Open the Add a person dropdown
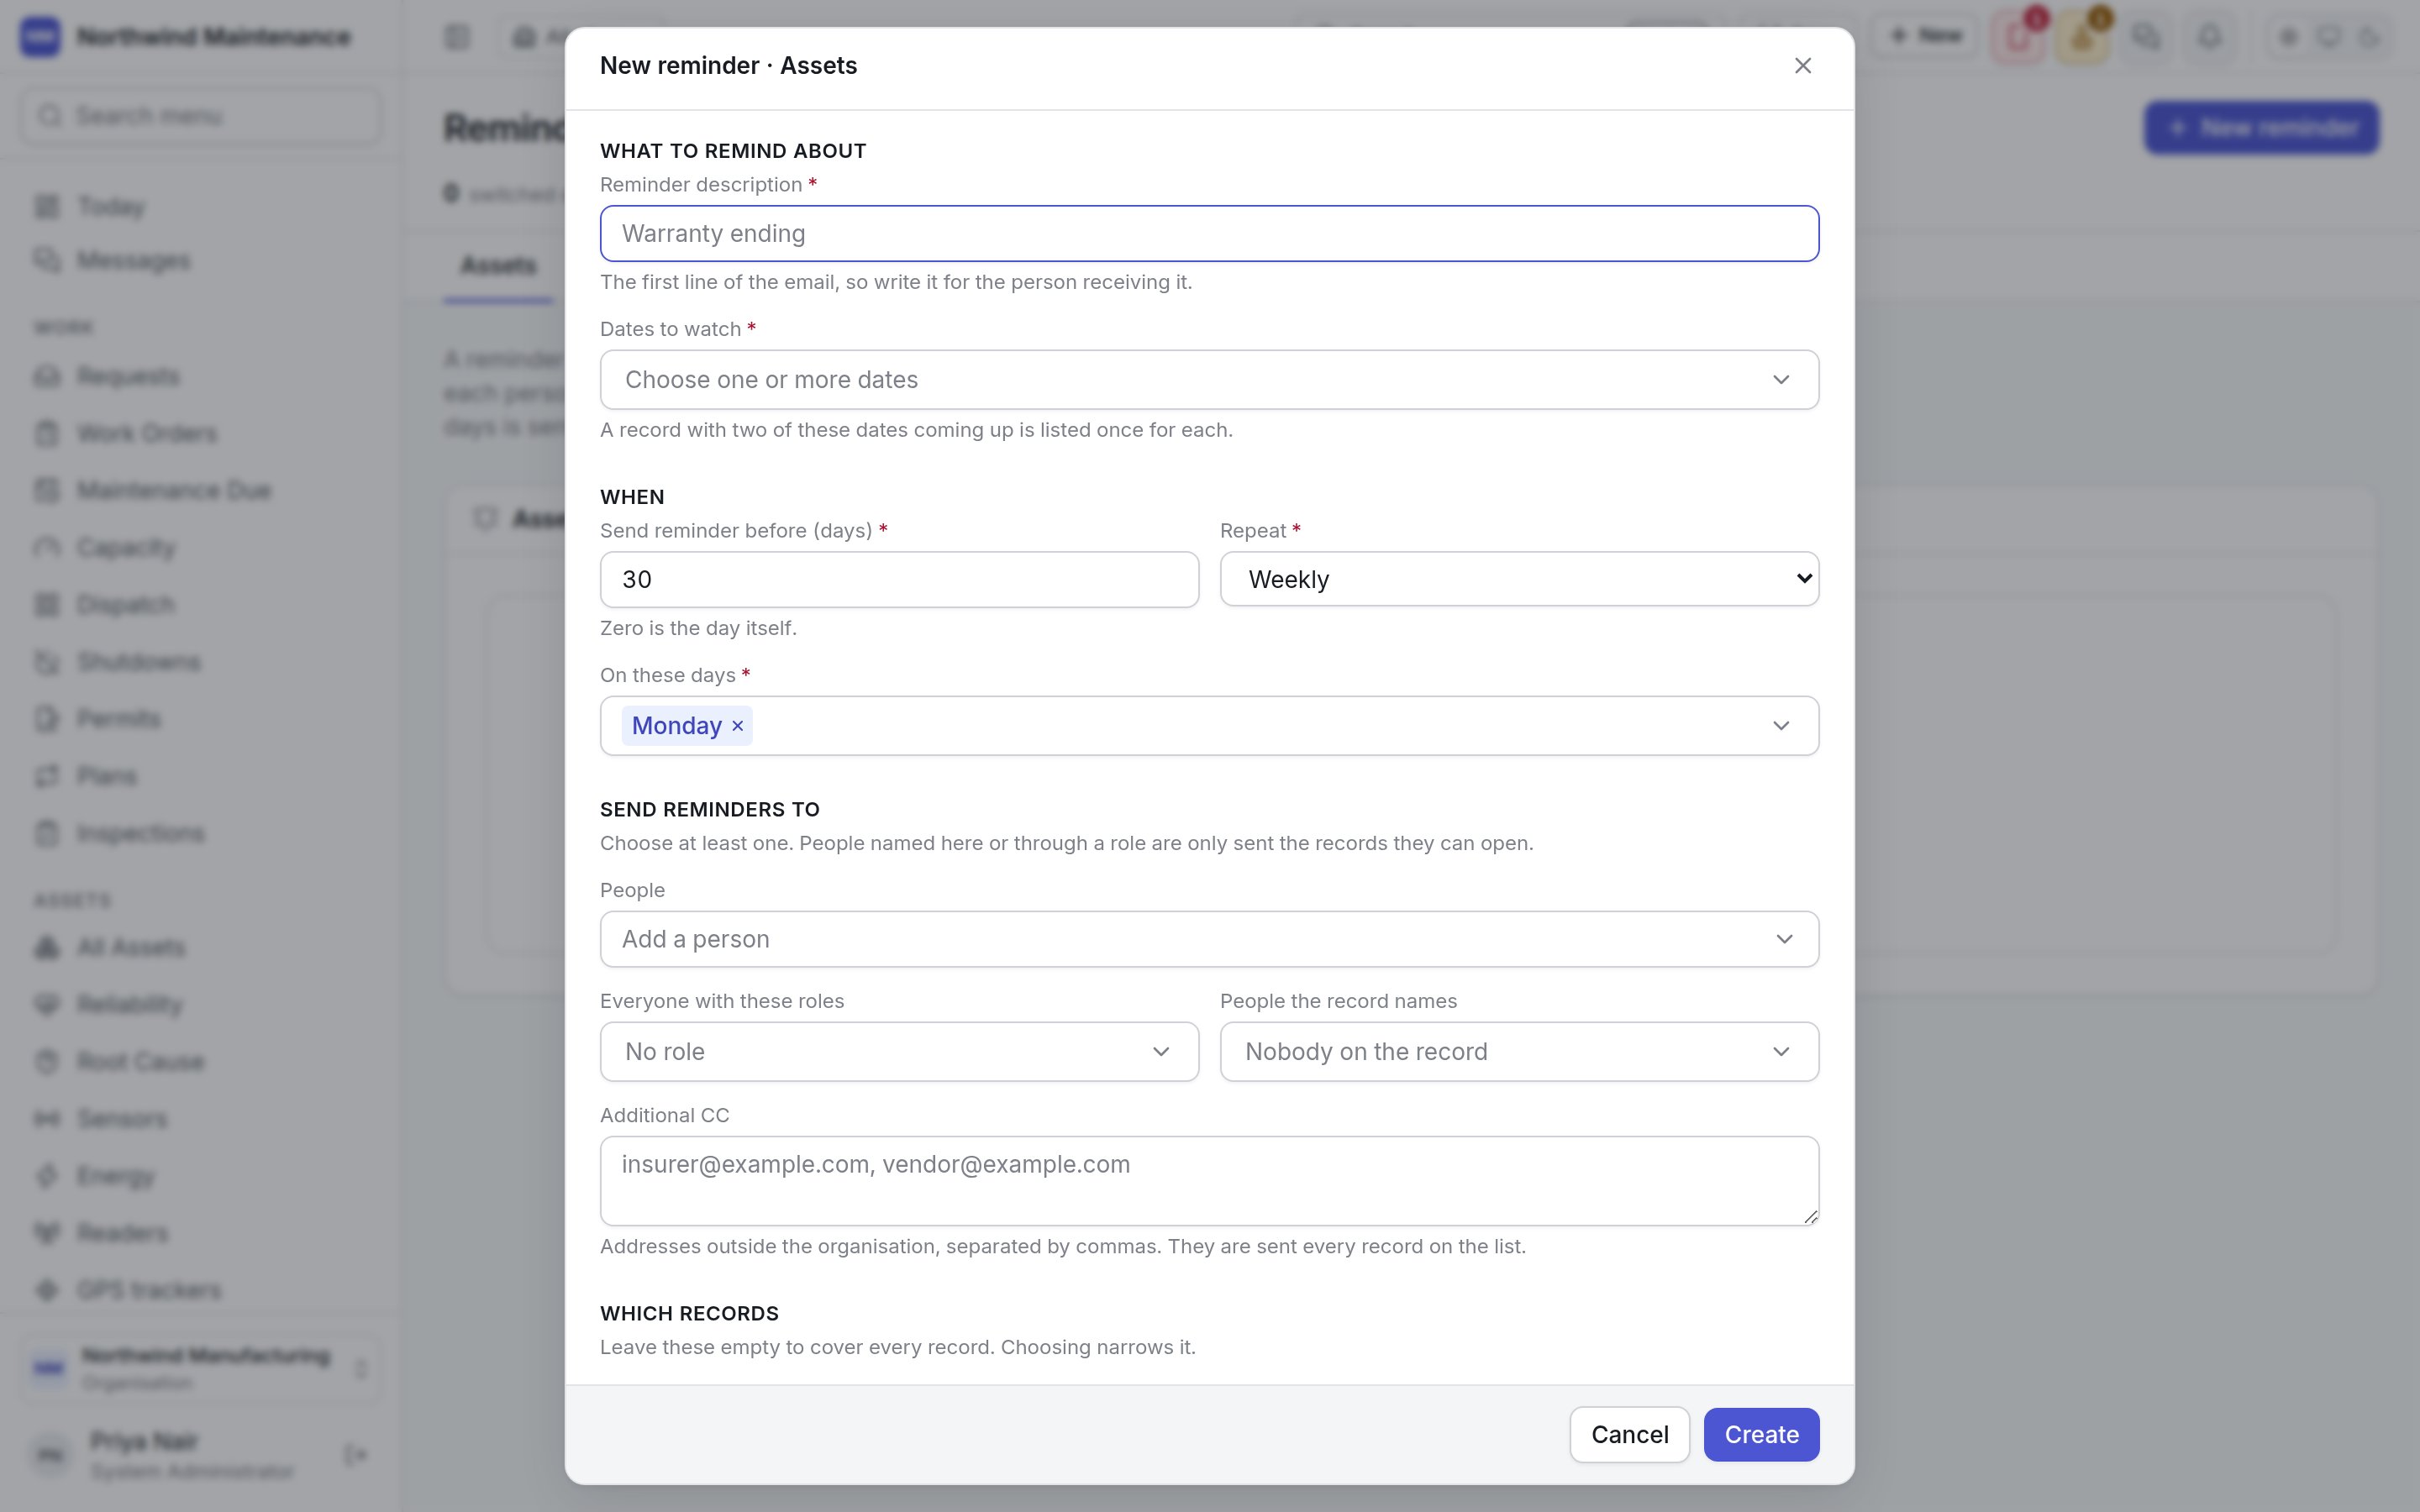The image size is (2420, 1512). click(1209, 939)
